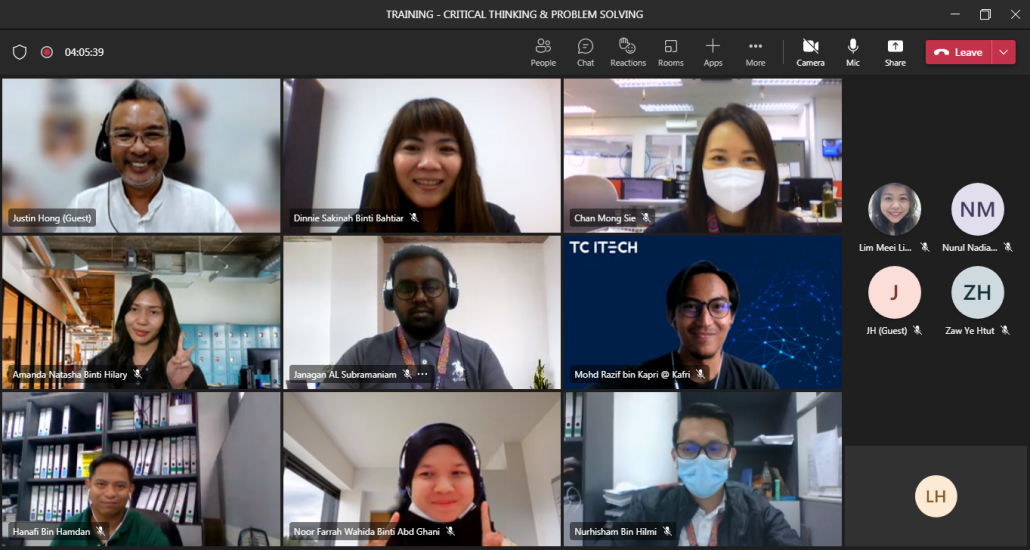
Task: Click muted mic icon beside Lim Meei Li
Action: pos(925,247)
